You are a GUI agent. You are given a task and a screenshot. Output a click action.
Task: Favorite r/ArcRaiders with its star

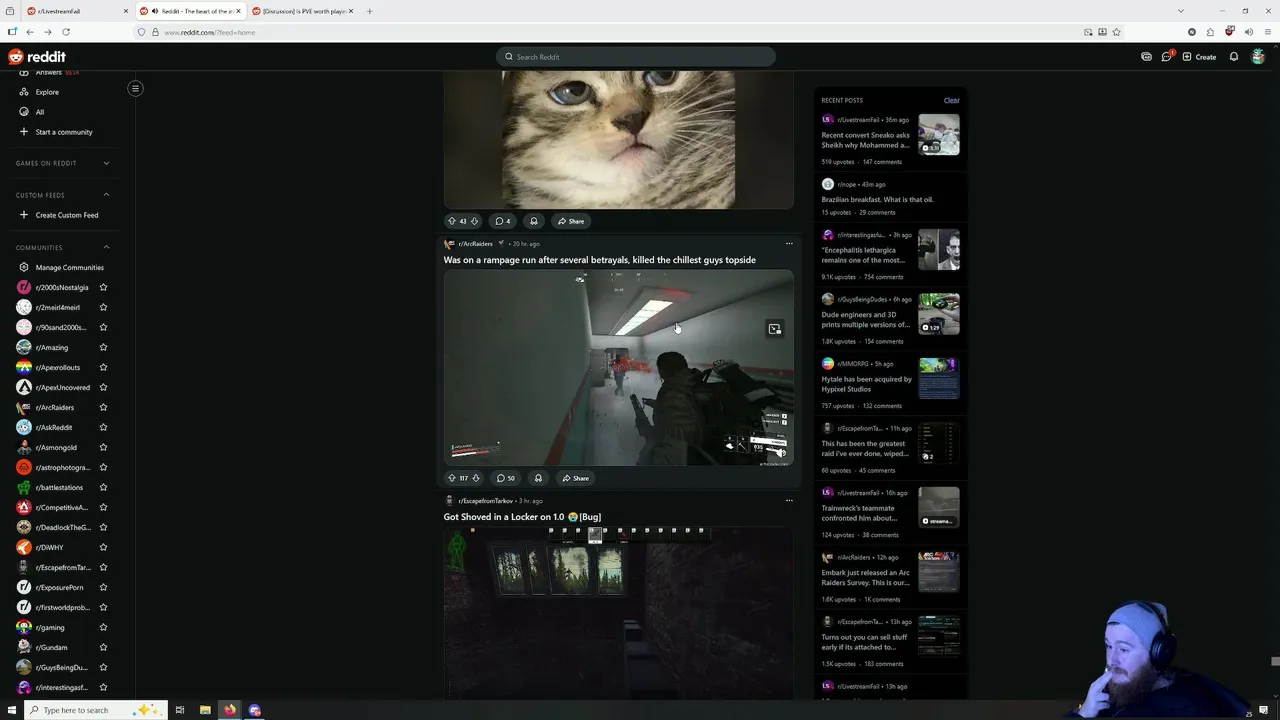[103, 407]
